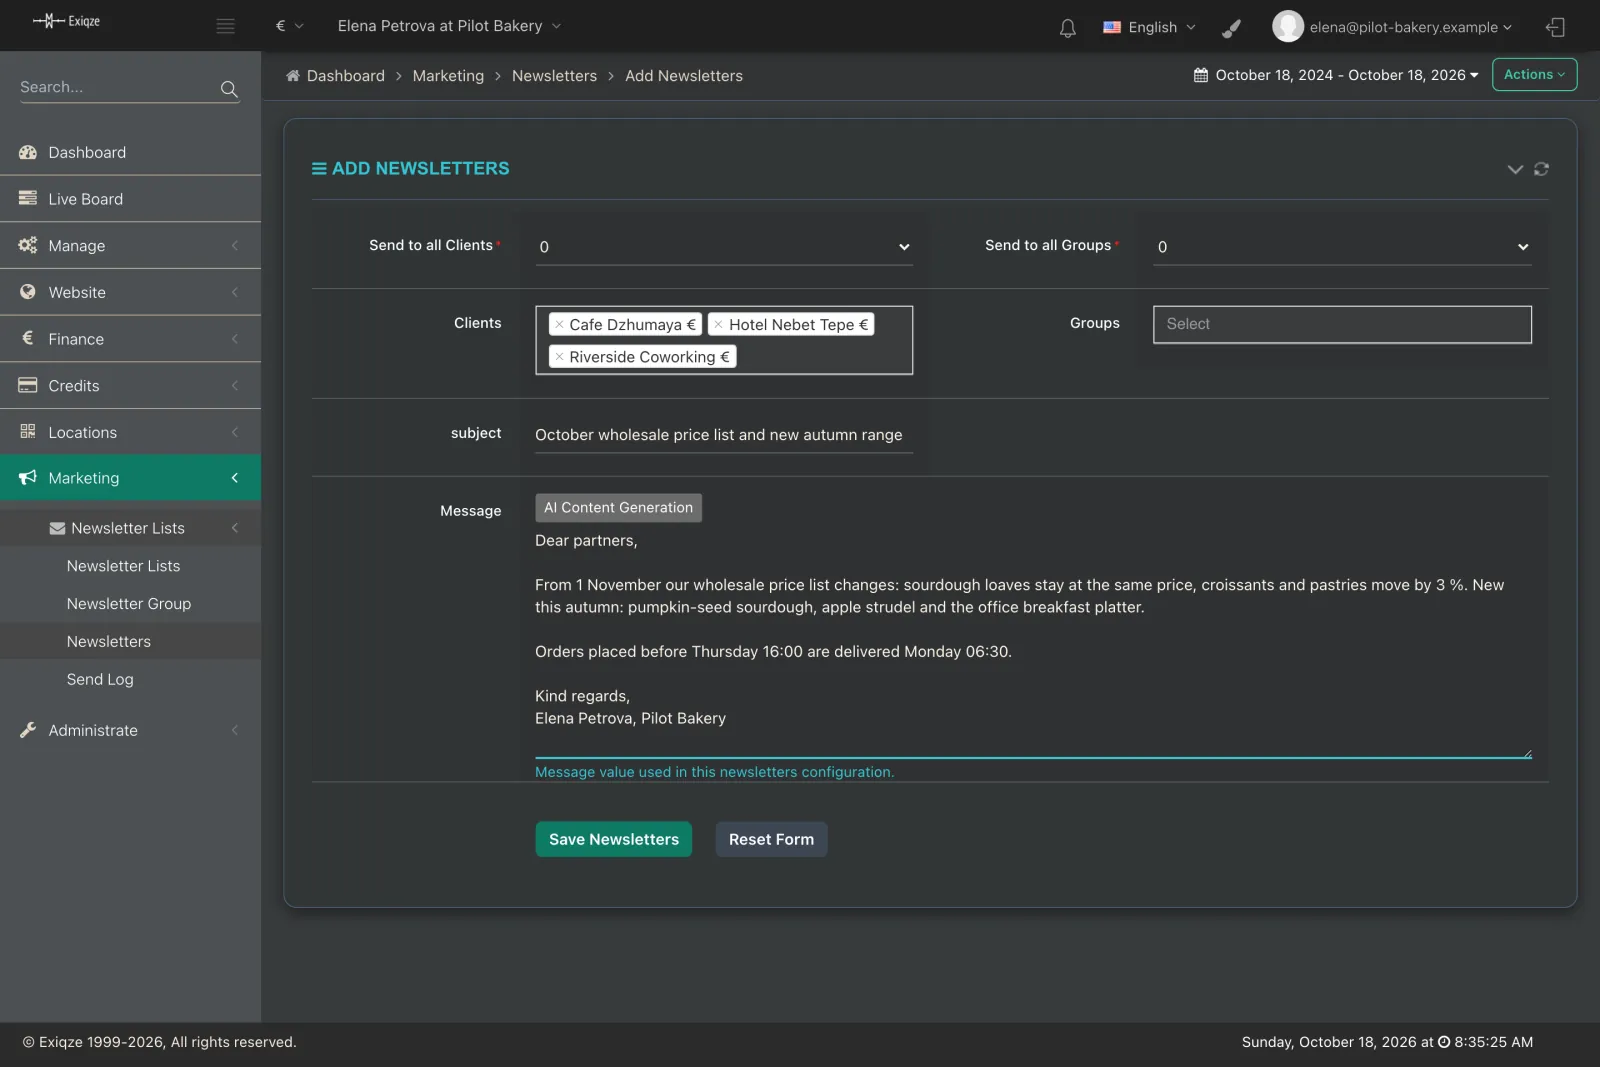Open the Newsletter Group submenu item
Viewport: 1600px width, 1067px height.
(x=129, y=604)
